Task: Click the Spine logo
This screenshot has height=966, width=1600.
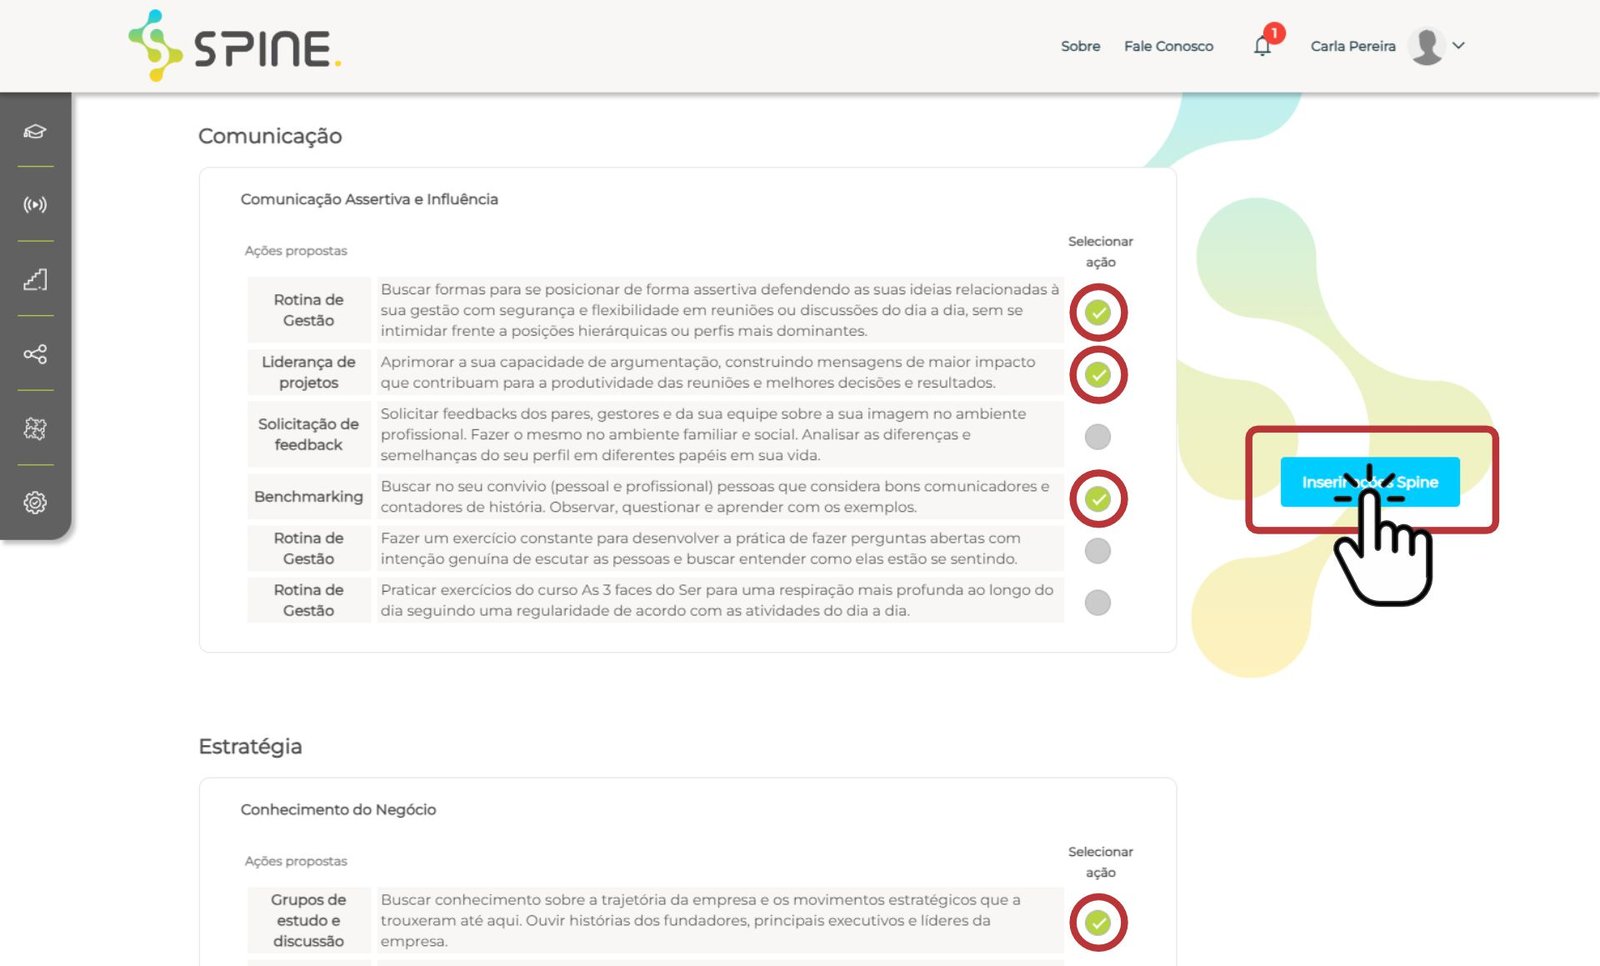Action: click(x=235, y=46)
